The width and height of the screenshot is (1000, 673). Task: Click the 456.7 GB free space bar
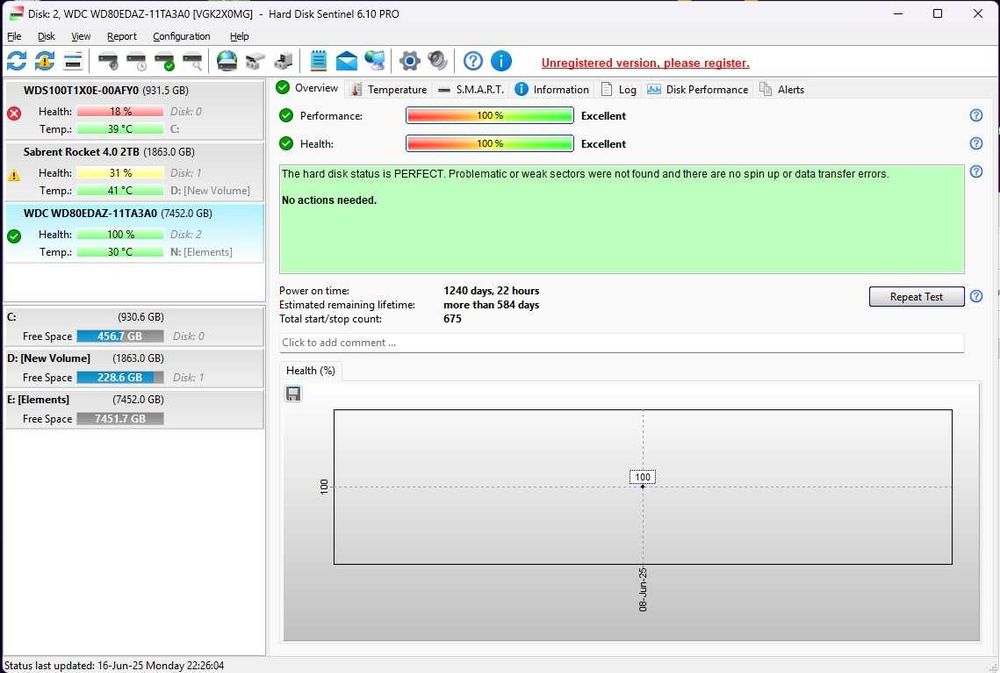(120, 336)
